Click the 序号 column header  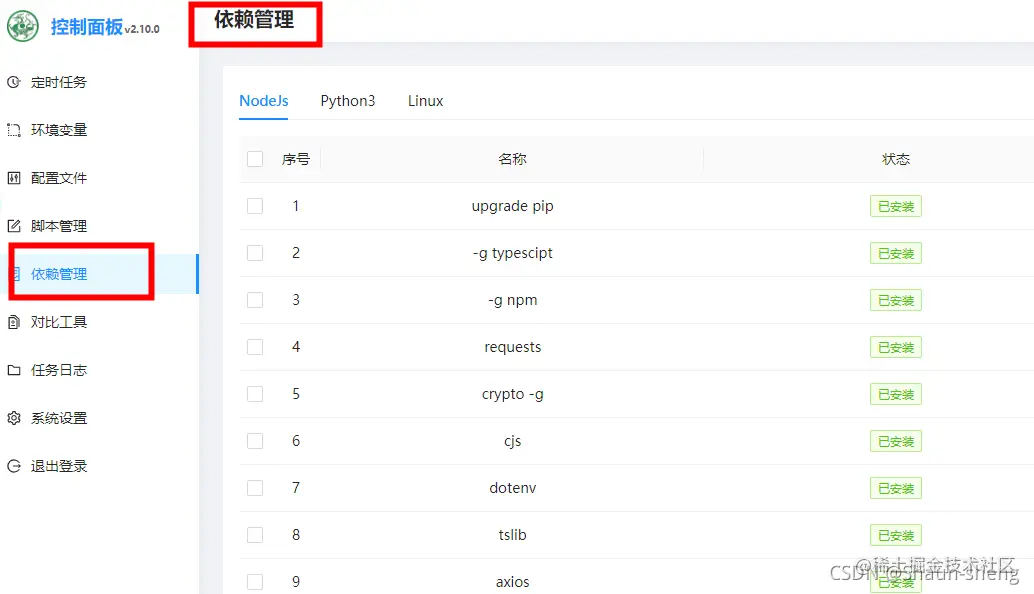(x=295, y=159)
